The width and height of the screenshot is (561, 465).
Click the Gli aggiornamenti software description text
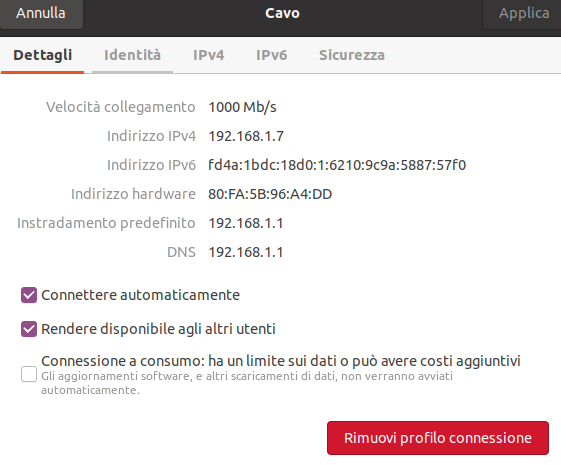247,383
